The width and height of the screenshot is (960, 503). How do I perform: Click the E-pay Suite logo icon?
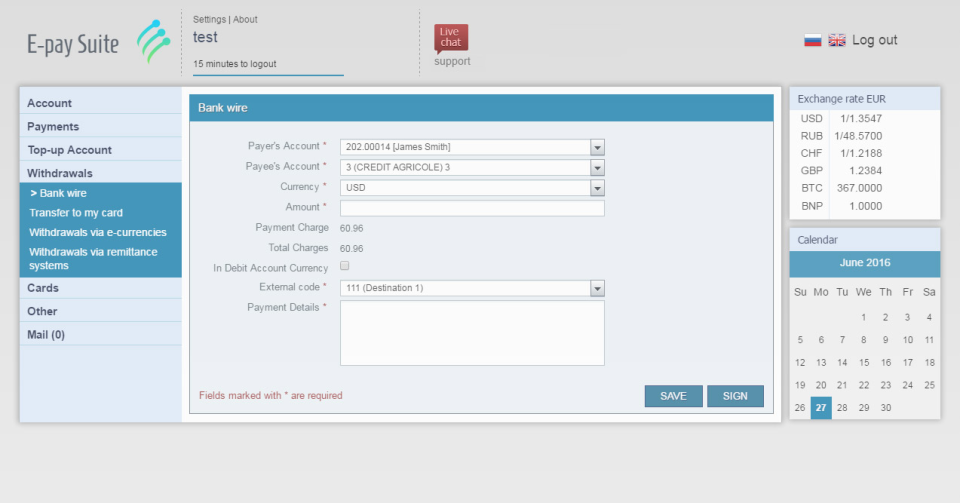[153, 41]
